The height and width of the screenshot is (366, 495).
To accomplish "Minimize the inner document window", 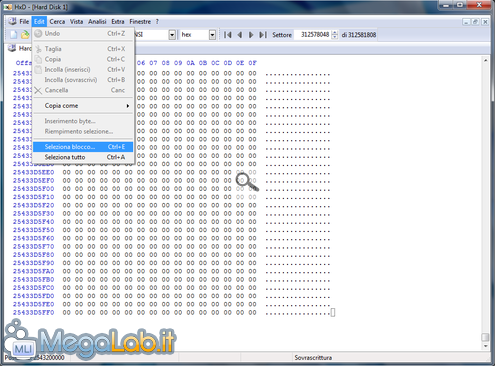I will point(466,22).
